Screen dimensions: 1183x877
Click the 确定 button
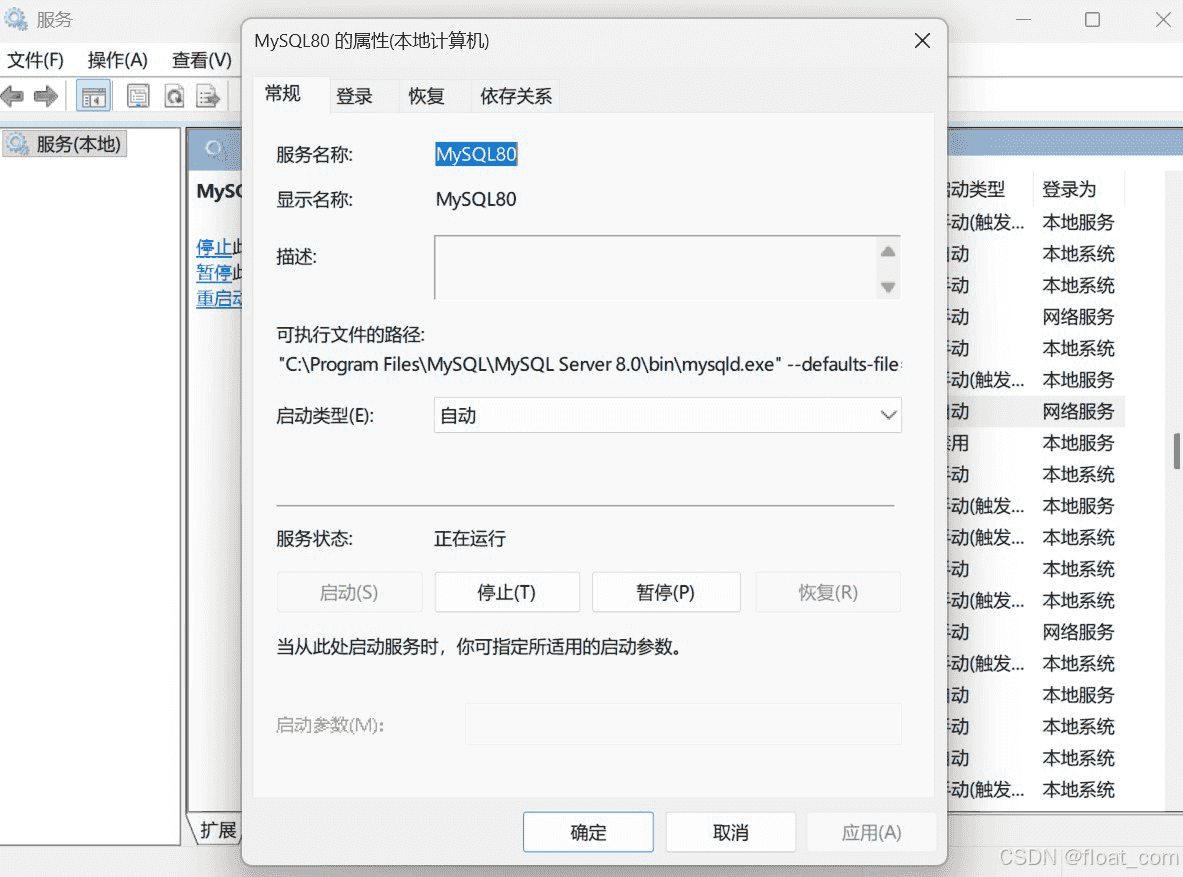tap(588, 832)
